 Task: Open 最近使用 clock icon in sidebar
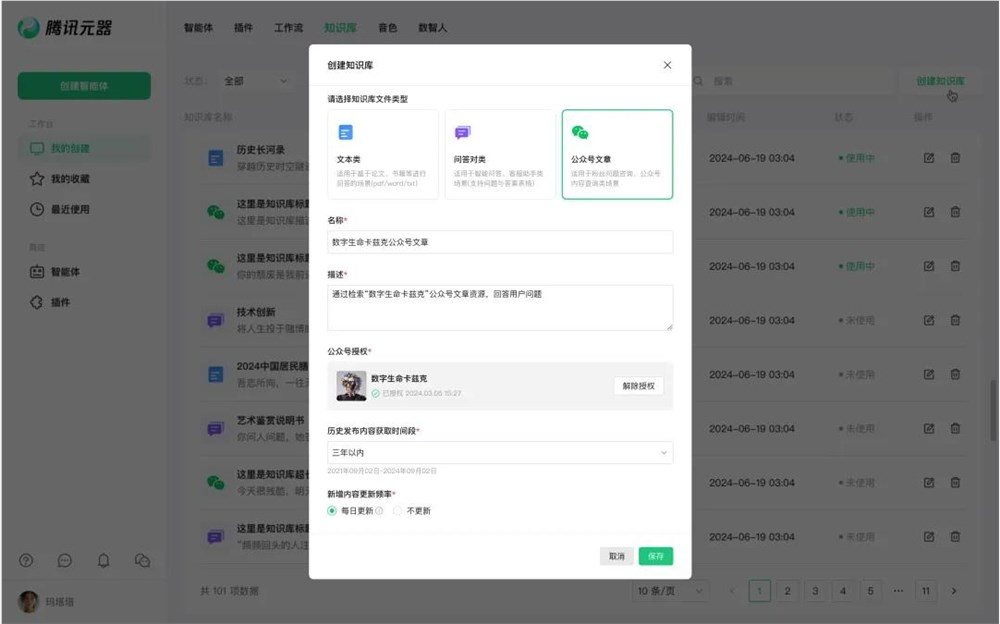37,208
